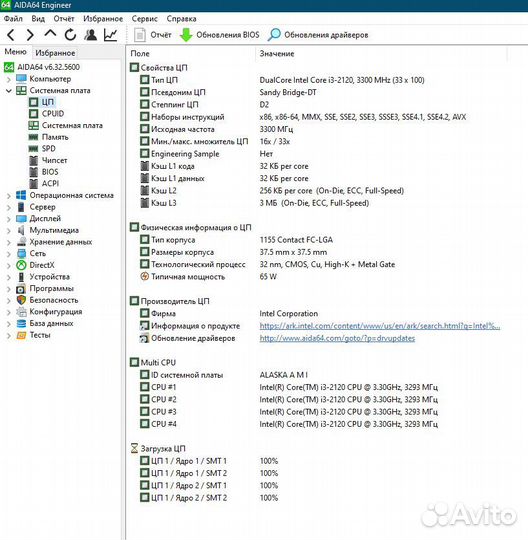The width and height of the screenshot is (528, 540).
Task: Open the Сервис menu
Action: tap(145, 19)
